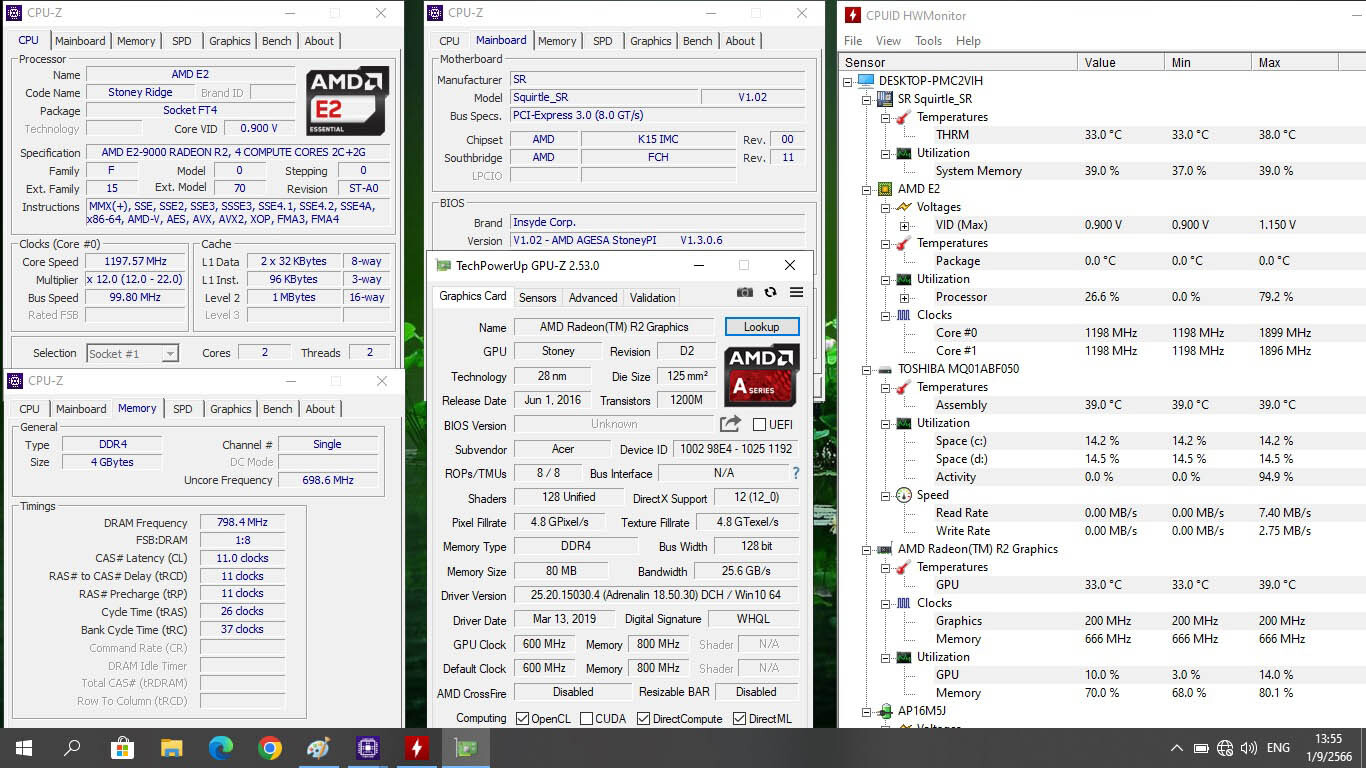
Task: Click the HWMonitor title bar app icon
Action: [x=852, y=15]
